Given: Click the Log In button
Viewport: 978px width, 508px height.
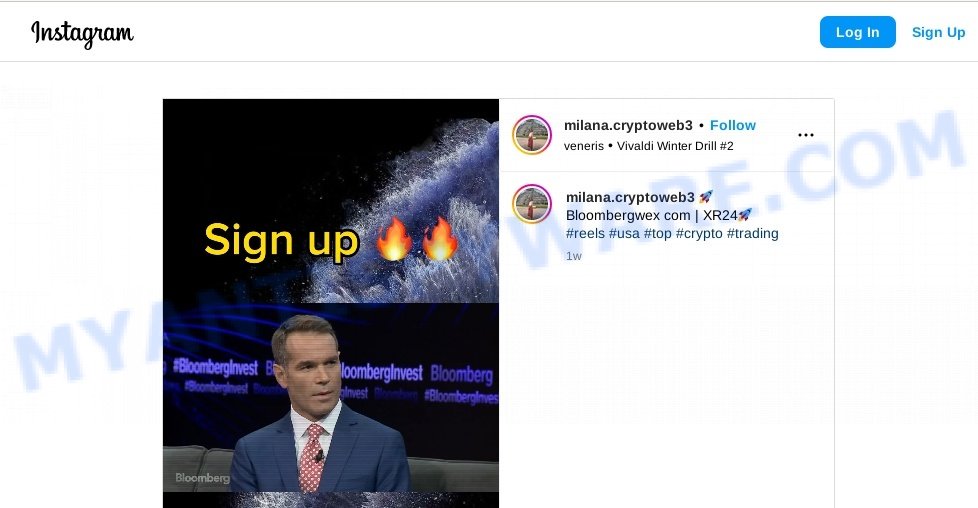Looking at the screenshot, I should pos(858,32).
